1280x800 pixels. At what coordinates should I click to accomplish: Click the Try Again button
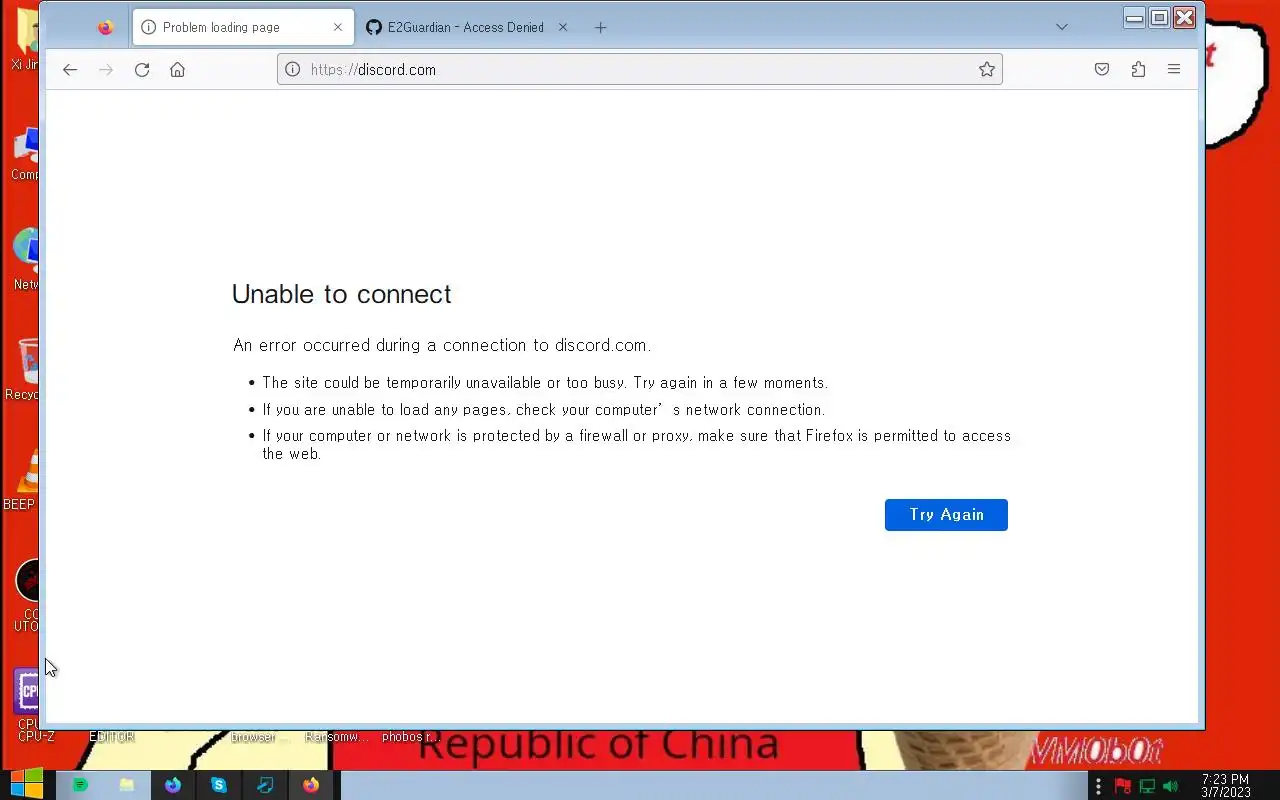coord(946,515)
